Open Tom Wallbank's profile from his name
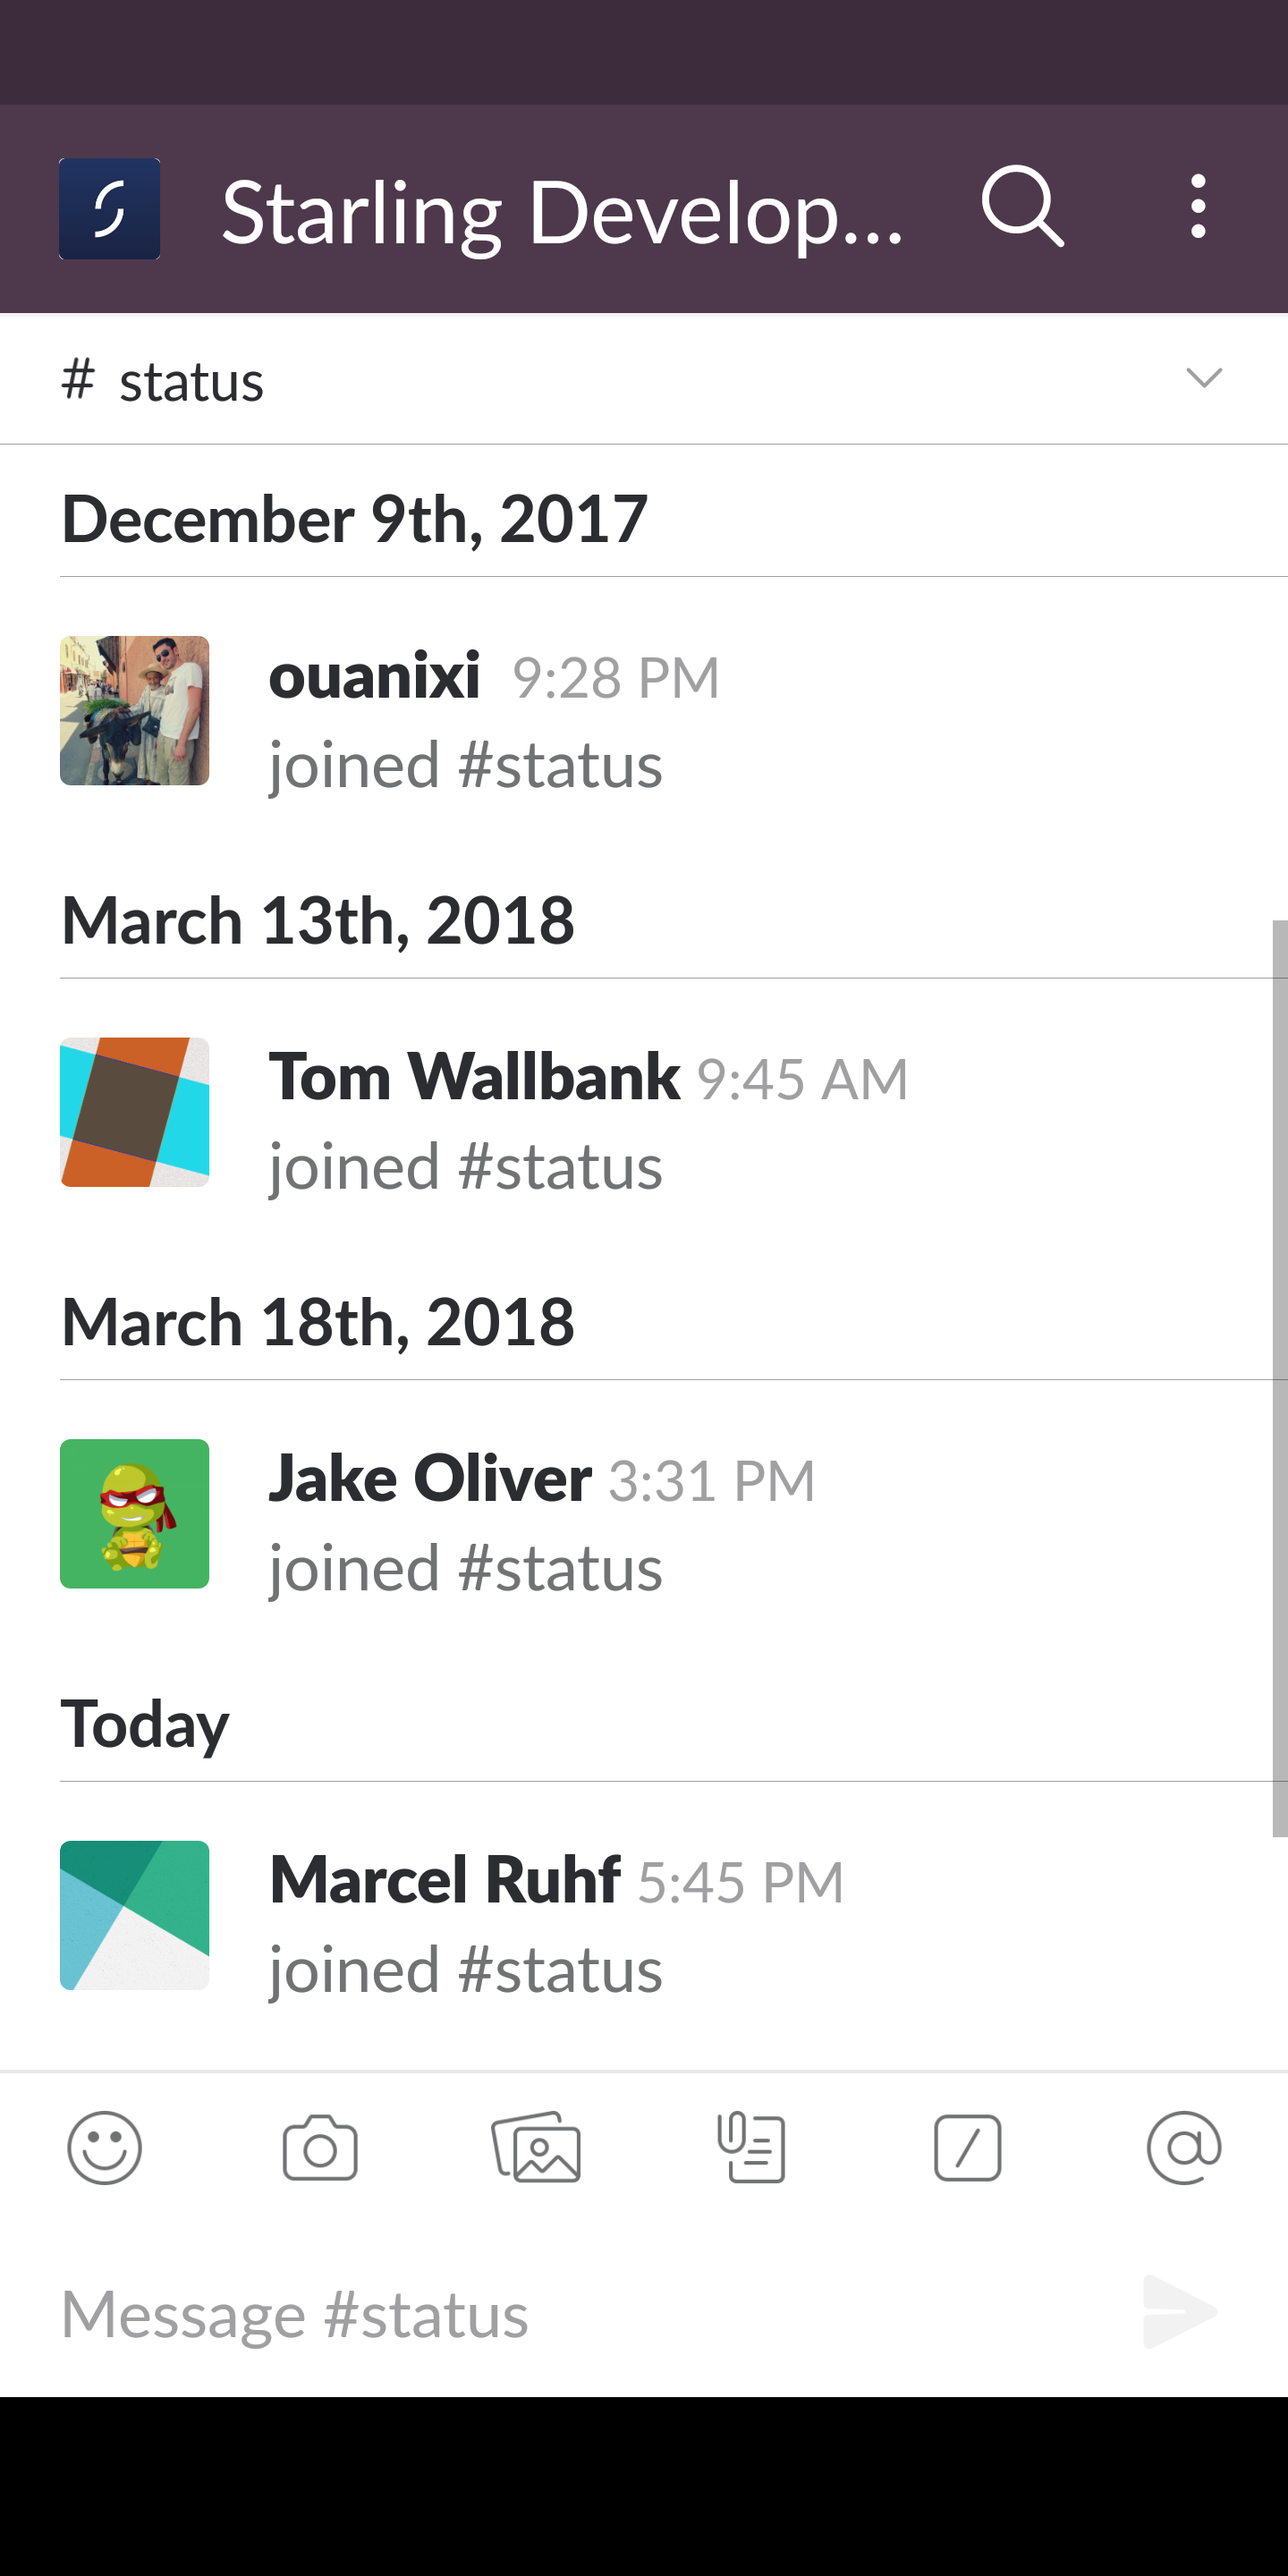The height and width of the screenshot is (2576, 1288). pos(474,1075)
